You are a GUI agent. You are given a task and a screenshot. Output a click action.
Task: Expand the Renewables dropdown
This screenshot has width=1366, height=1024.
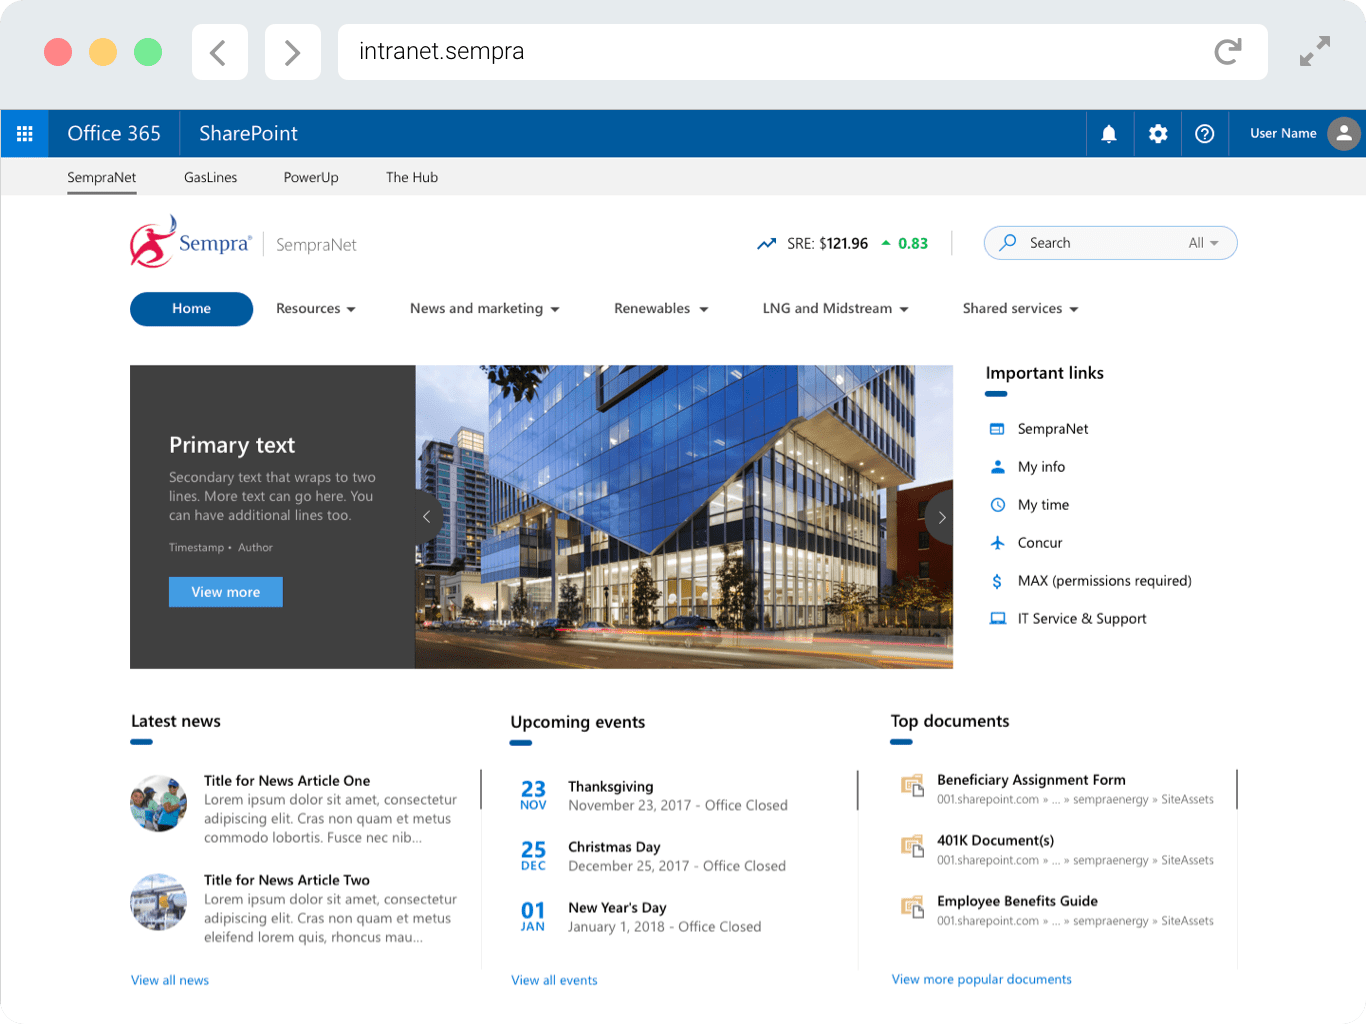pos(661,309)
